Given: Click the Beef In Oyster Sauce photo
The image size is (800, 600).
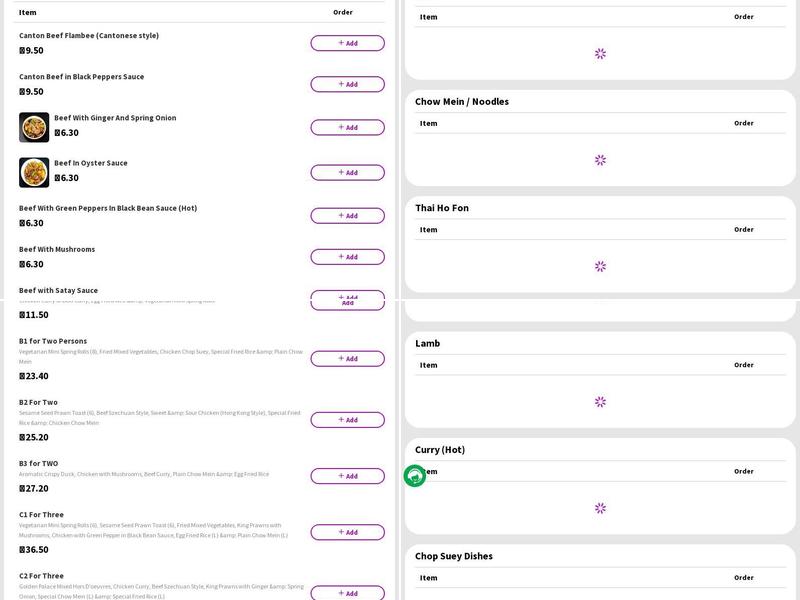Looking at the screenshot, I should tap(34, 172).
